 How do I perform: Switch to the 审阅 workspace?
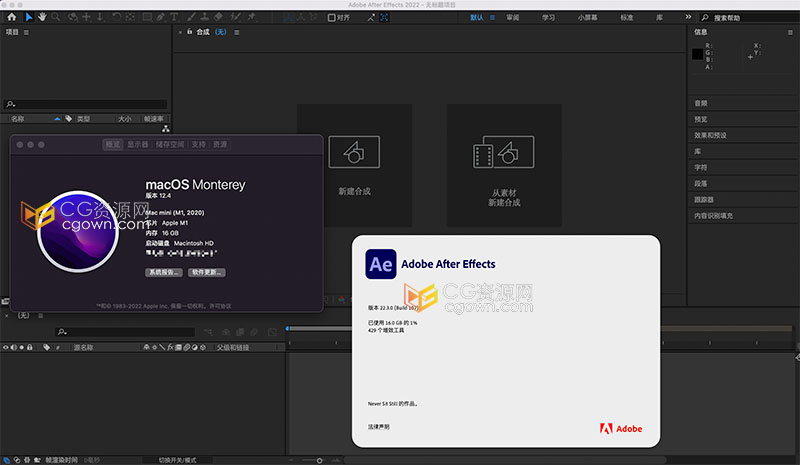(513, 17)
